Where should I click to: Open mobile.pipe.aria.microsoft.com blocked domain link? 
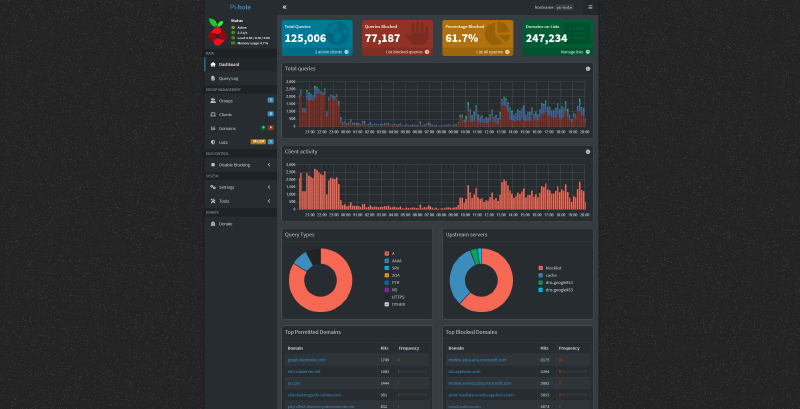[x=477, y=360]
